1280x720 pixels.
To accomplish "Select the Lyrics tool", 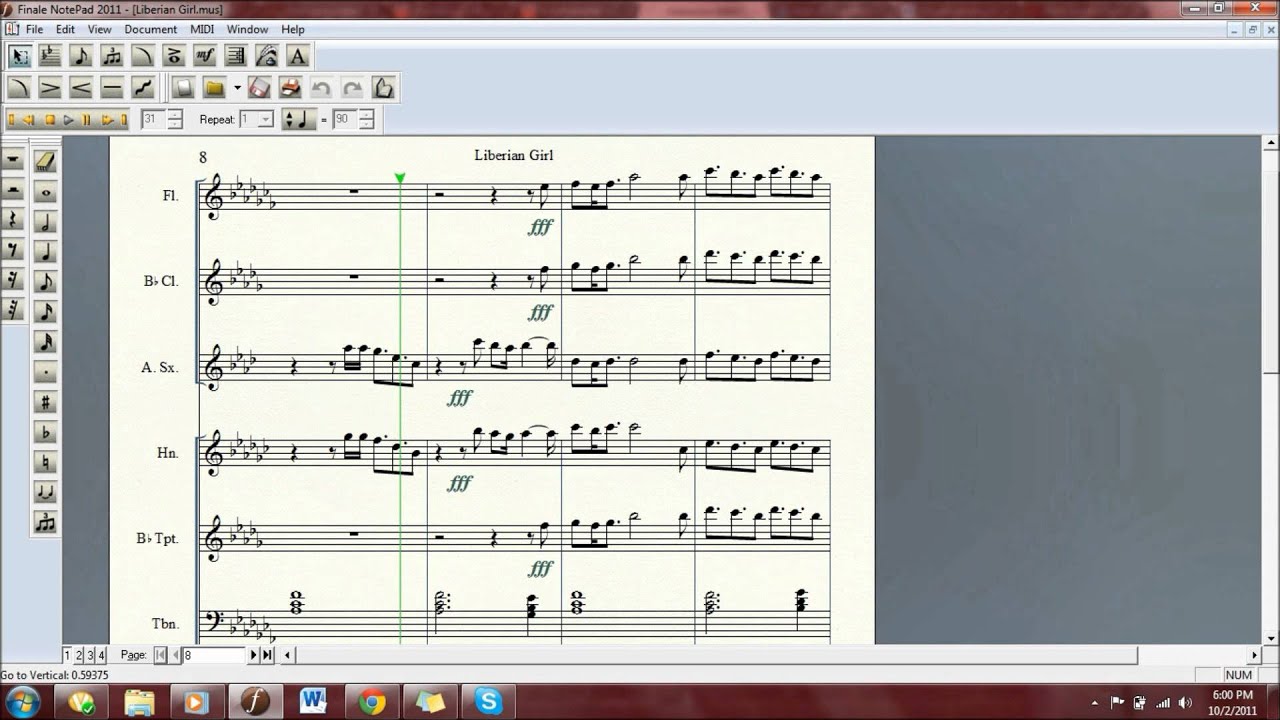I will click(x=267, y=55).
